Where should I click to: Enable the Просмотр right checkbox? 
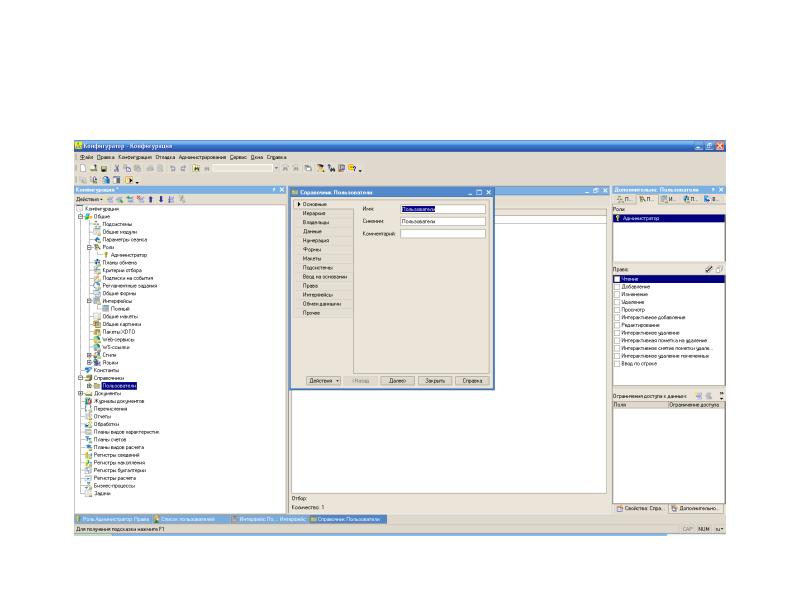point(617,310)
